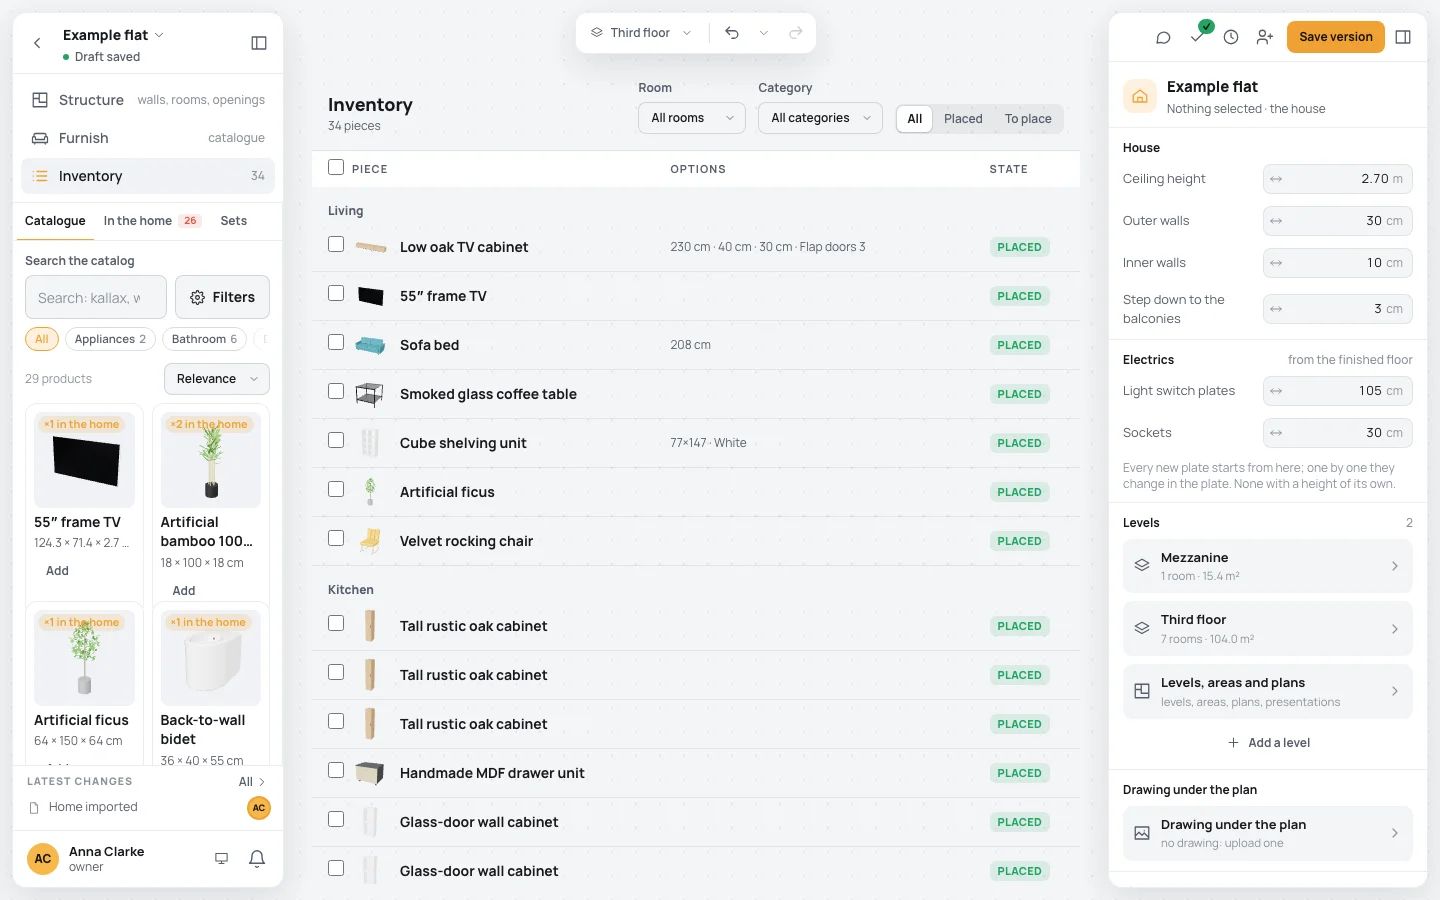Select the 55″ frame TV row checkbox
Screen dimensions: 1440x900
[336, 294]
